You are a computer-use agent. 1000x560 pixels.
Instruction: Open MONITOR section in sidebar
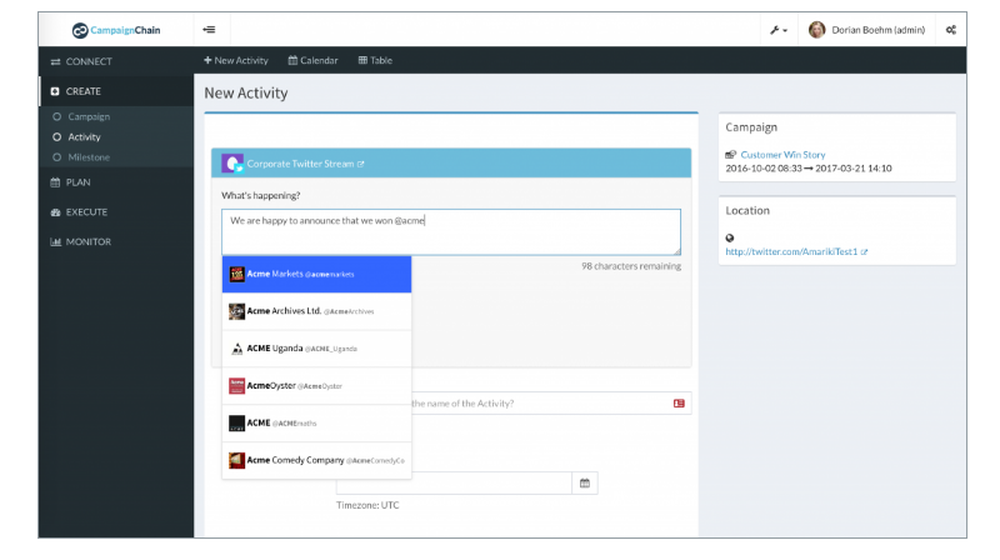click(x=116, y=242)
